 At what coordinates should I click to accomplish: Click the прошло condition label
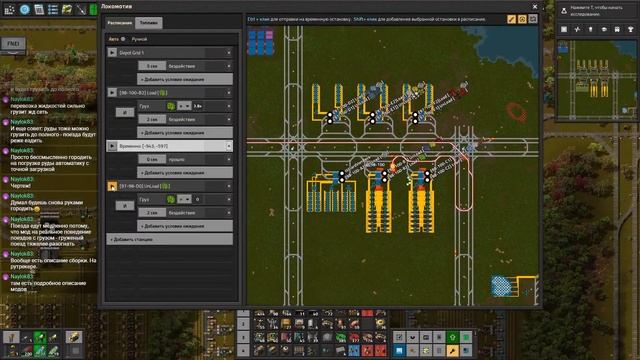pyautogui.click(x=176, y=159)
